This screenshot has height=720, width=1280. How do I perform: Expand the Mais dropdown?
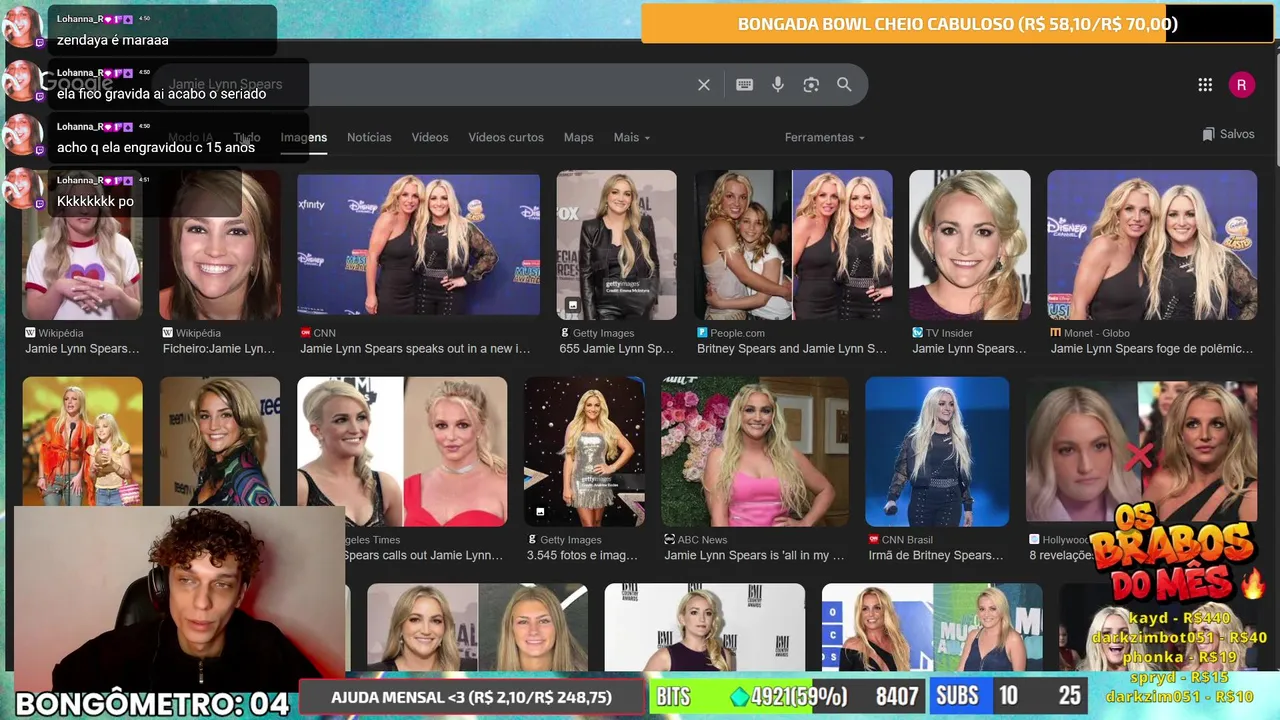[632, 137]
